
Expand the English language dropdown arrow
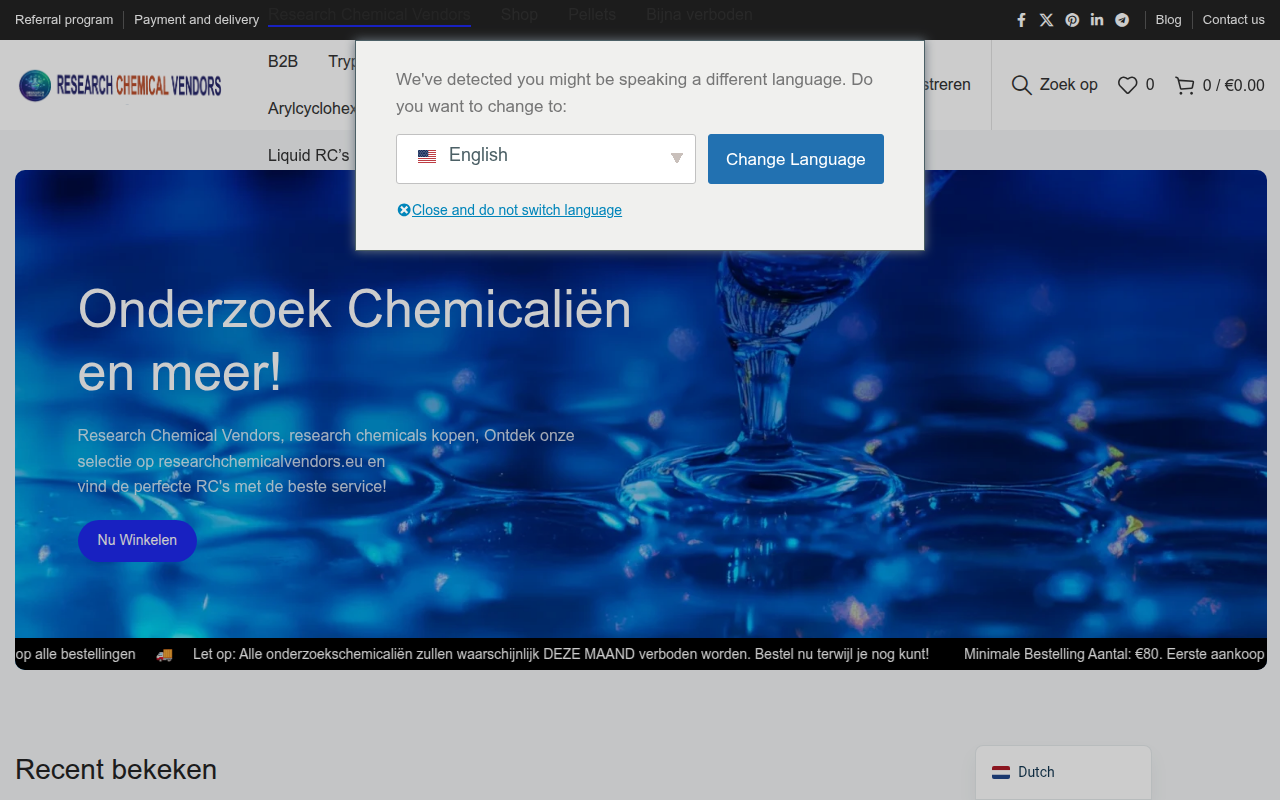coord(677,158)
